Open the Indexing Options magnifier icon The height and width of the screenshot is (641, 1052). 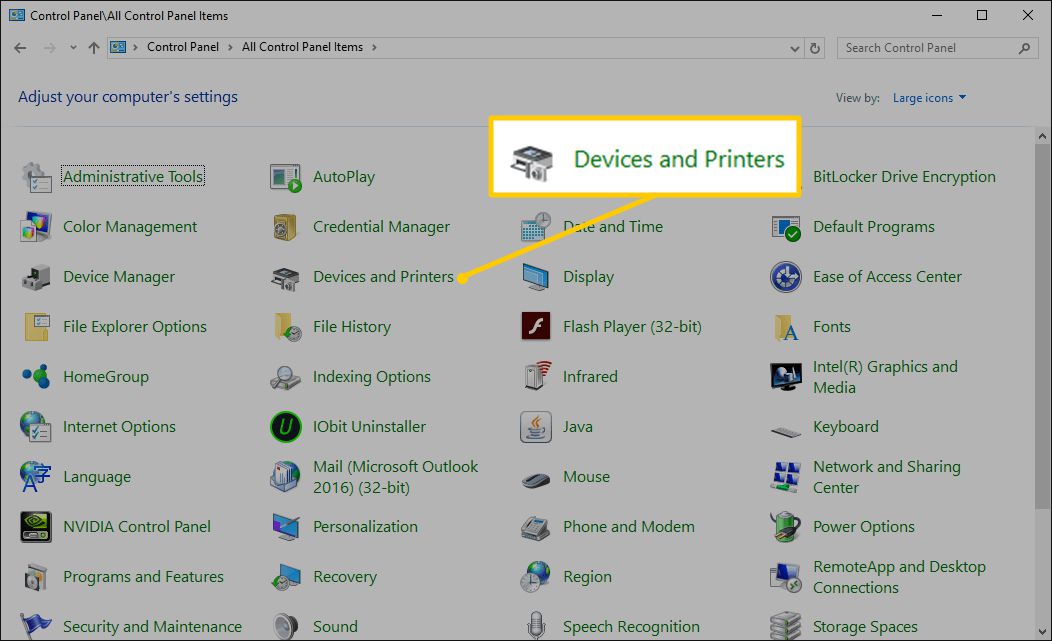[285, 377]
